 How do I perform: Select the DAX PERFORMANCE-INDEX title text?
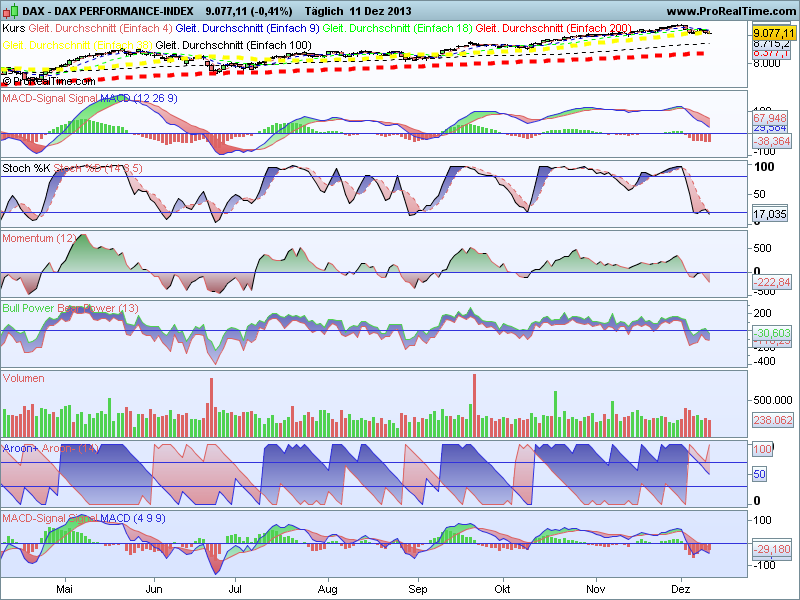[108, 11]
